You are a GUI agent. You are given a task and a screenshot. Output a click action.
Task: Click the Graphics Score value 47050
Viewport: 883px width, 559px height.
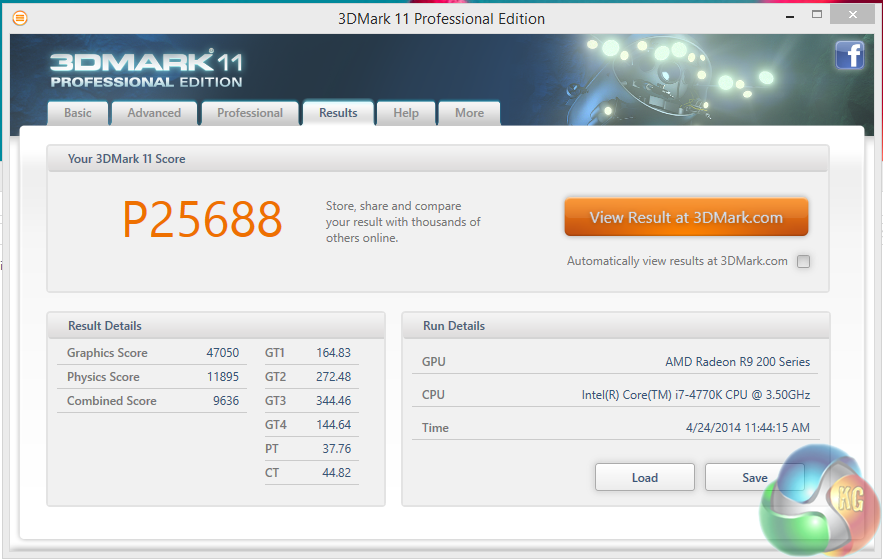(x=222, y=353)
